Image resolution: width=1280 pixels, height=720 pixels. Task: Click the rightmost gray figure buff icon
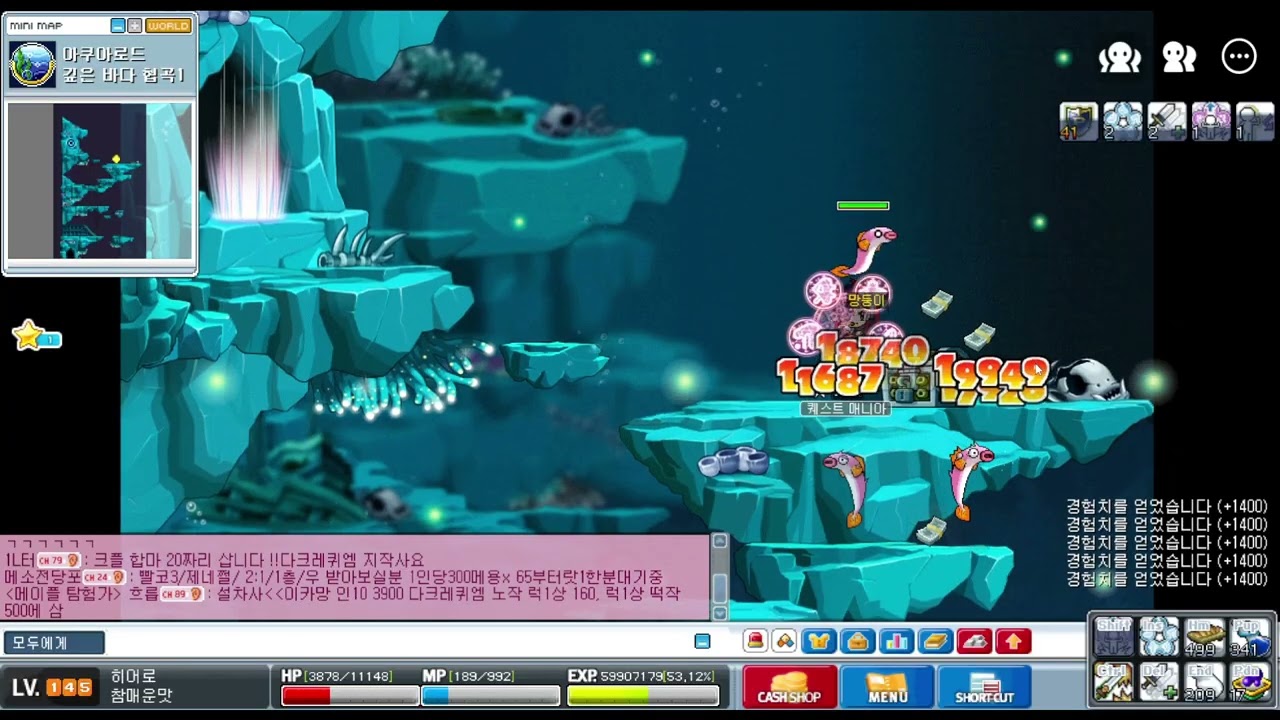coord(1255,121)
